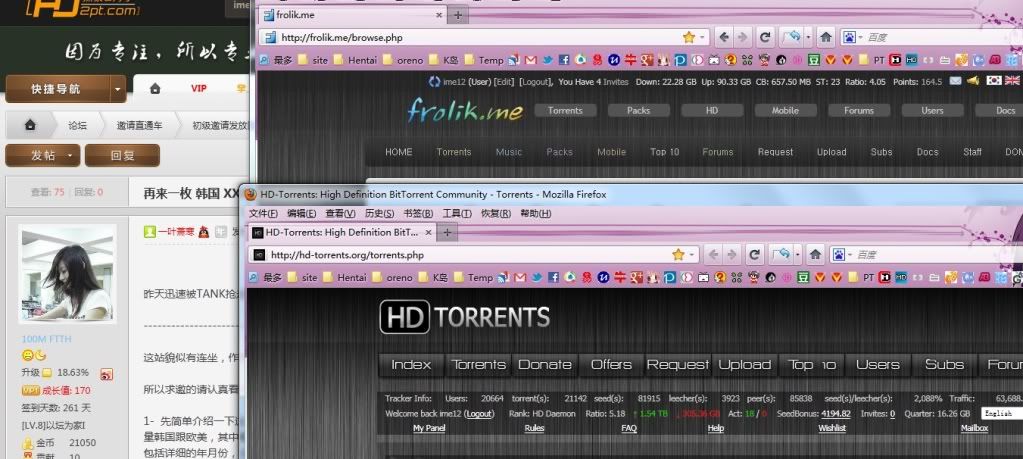Open 最多 bookmark in HD-Torrents window
The image size is (1023, 459).
click(x=266, y=277)
